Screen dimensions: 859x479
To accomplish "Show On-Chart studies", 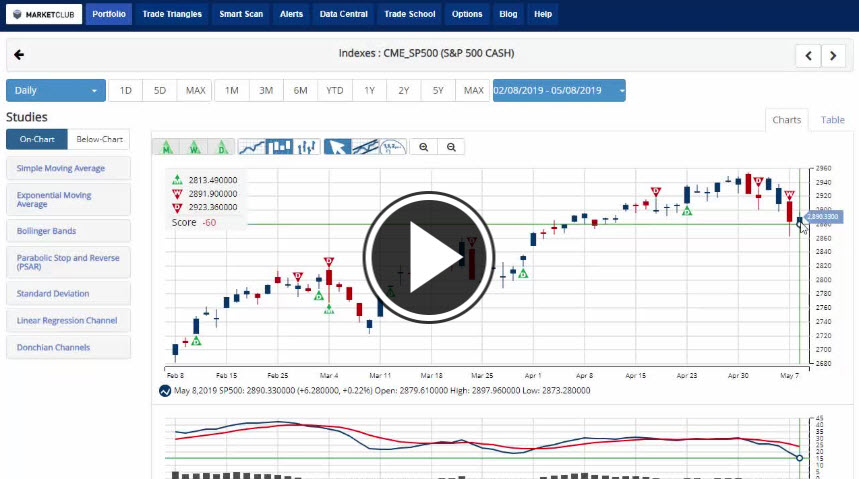I will click(37, 139).
